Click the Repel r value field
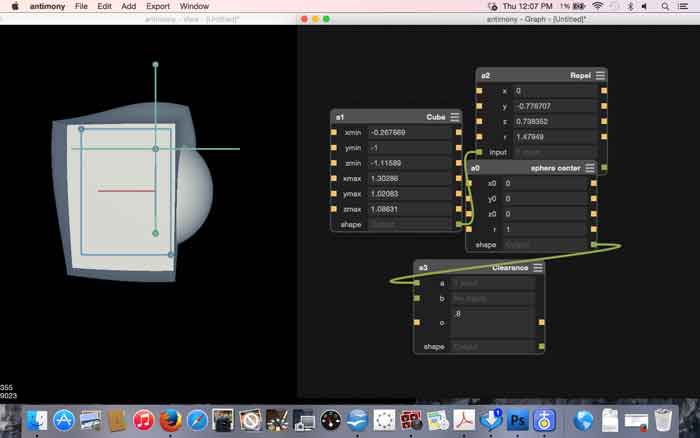The width and height of the screenshot is (700, 438). pos(555,137)
